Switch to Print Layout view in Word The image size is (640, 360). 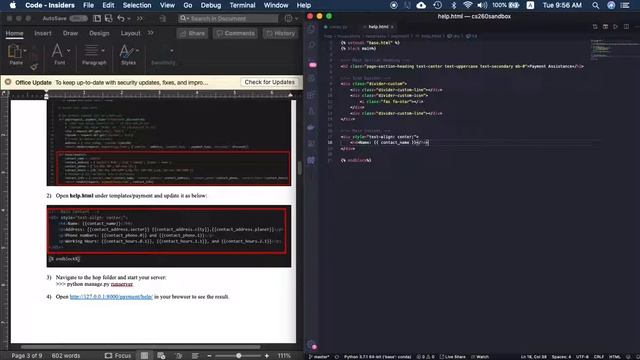click(x=144, y=356)
